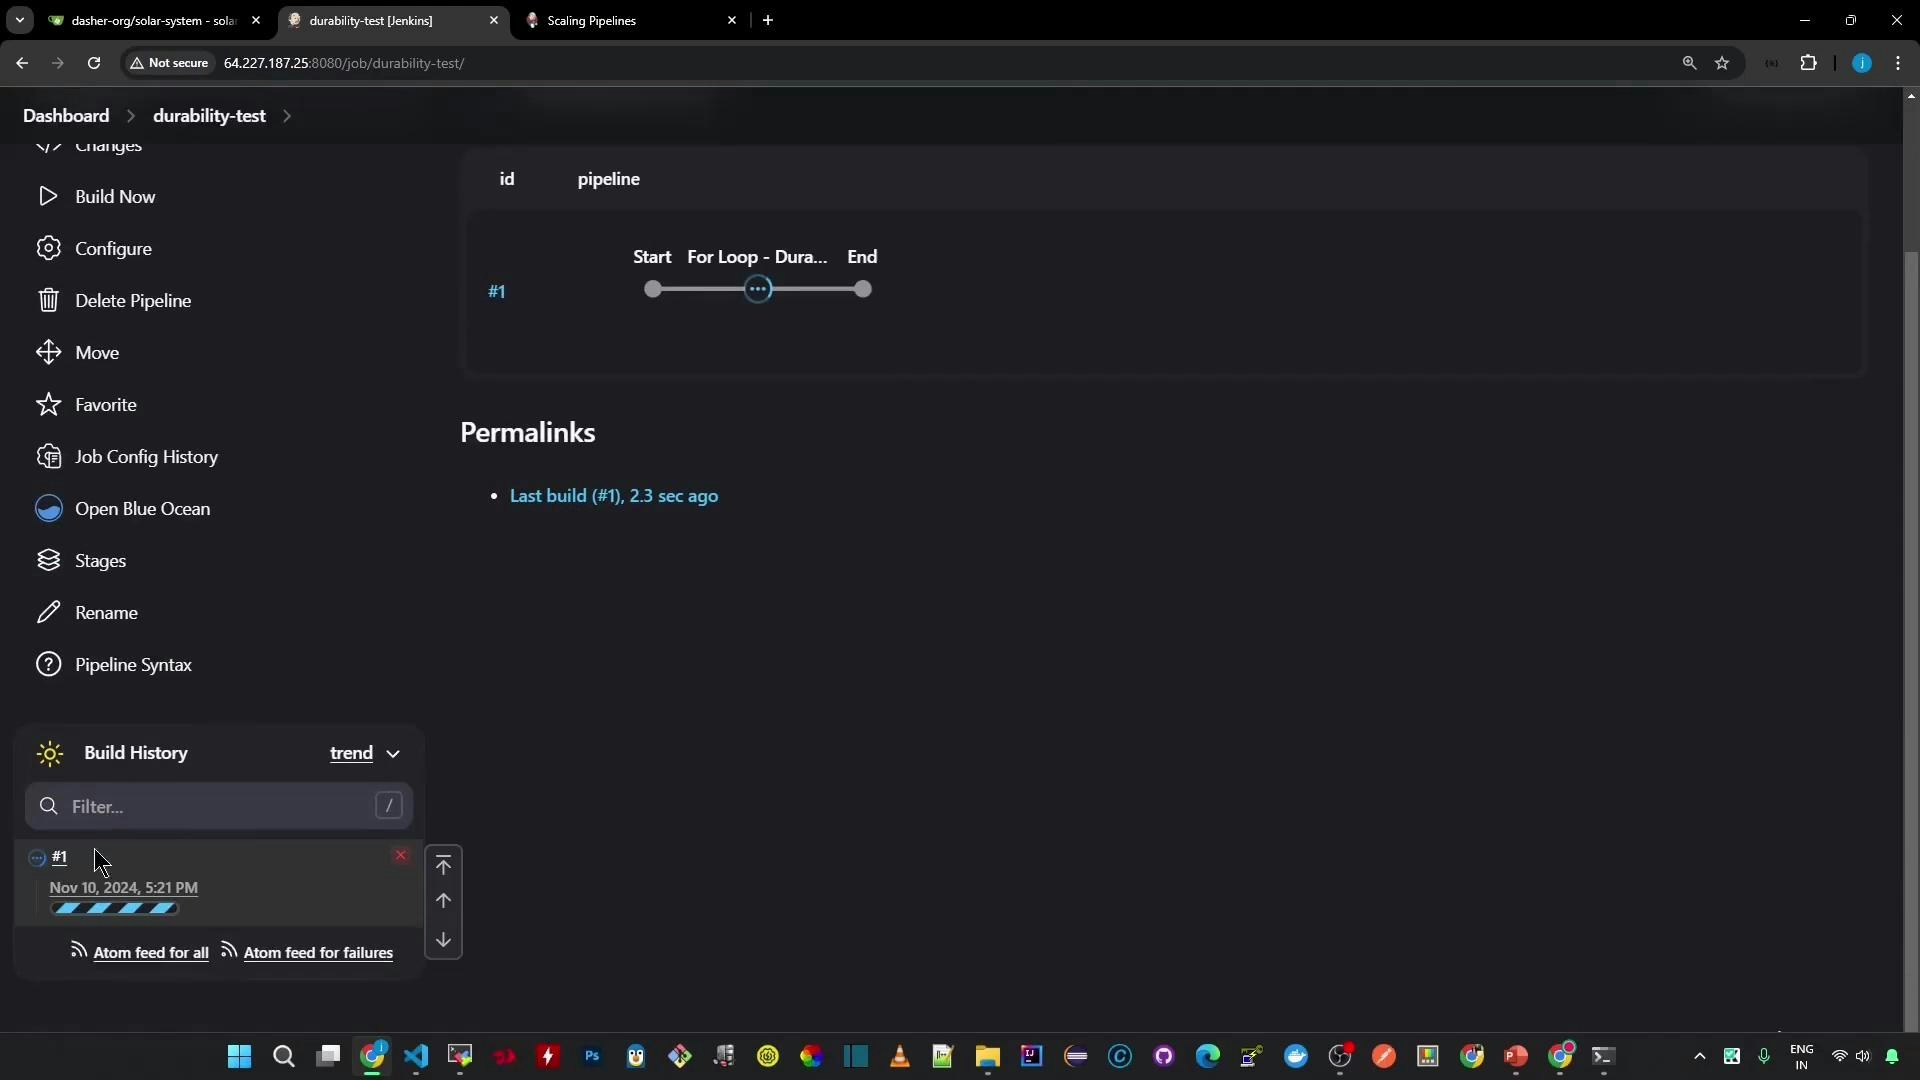Open the Last build (#1) permalink
The image size is (1920, 1080).
[613, 496]
